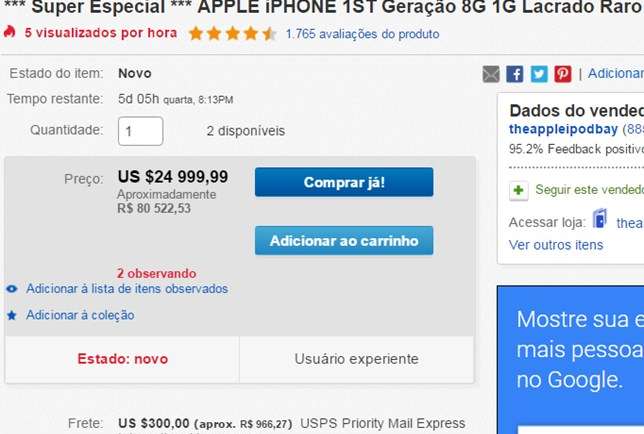
Task: Click Adicionar à coleção link
Action: click(x=80, y=315)
